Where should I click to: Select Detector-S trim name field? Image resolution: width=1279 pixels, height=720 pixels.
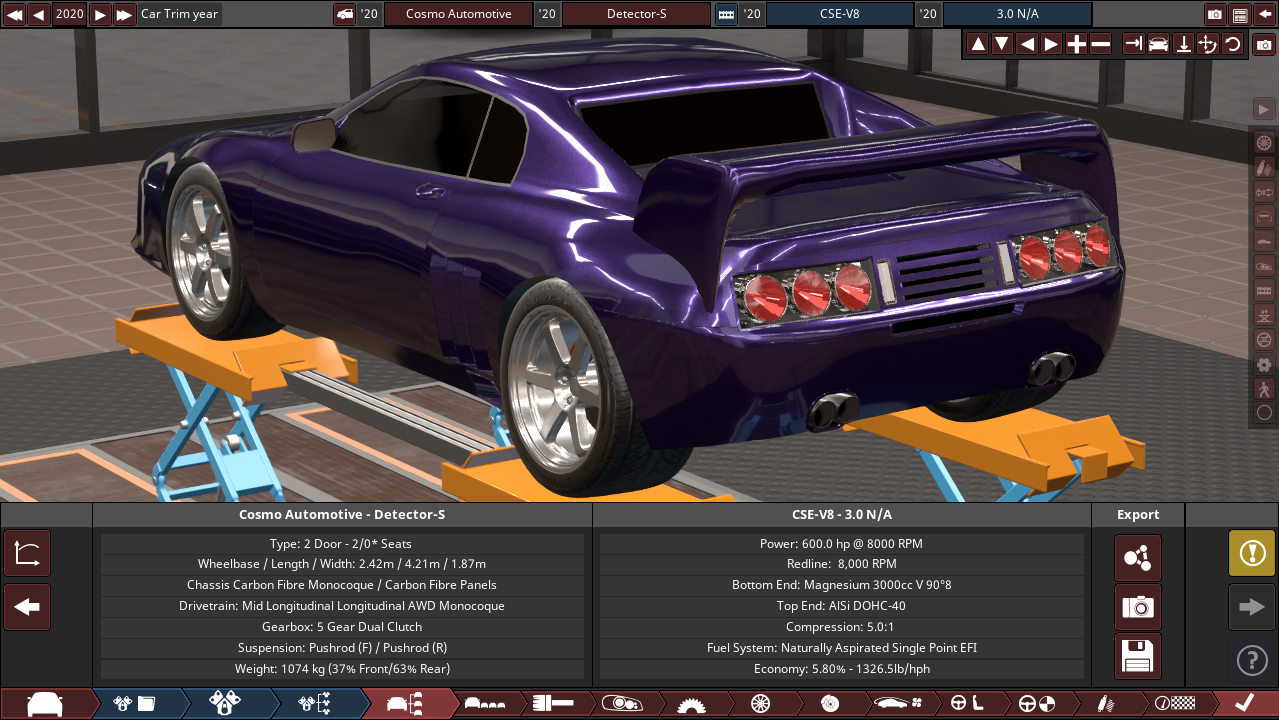(637, 14)
